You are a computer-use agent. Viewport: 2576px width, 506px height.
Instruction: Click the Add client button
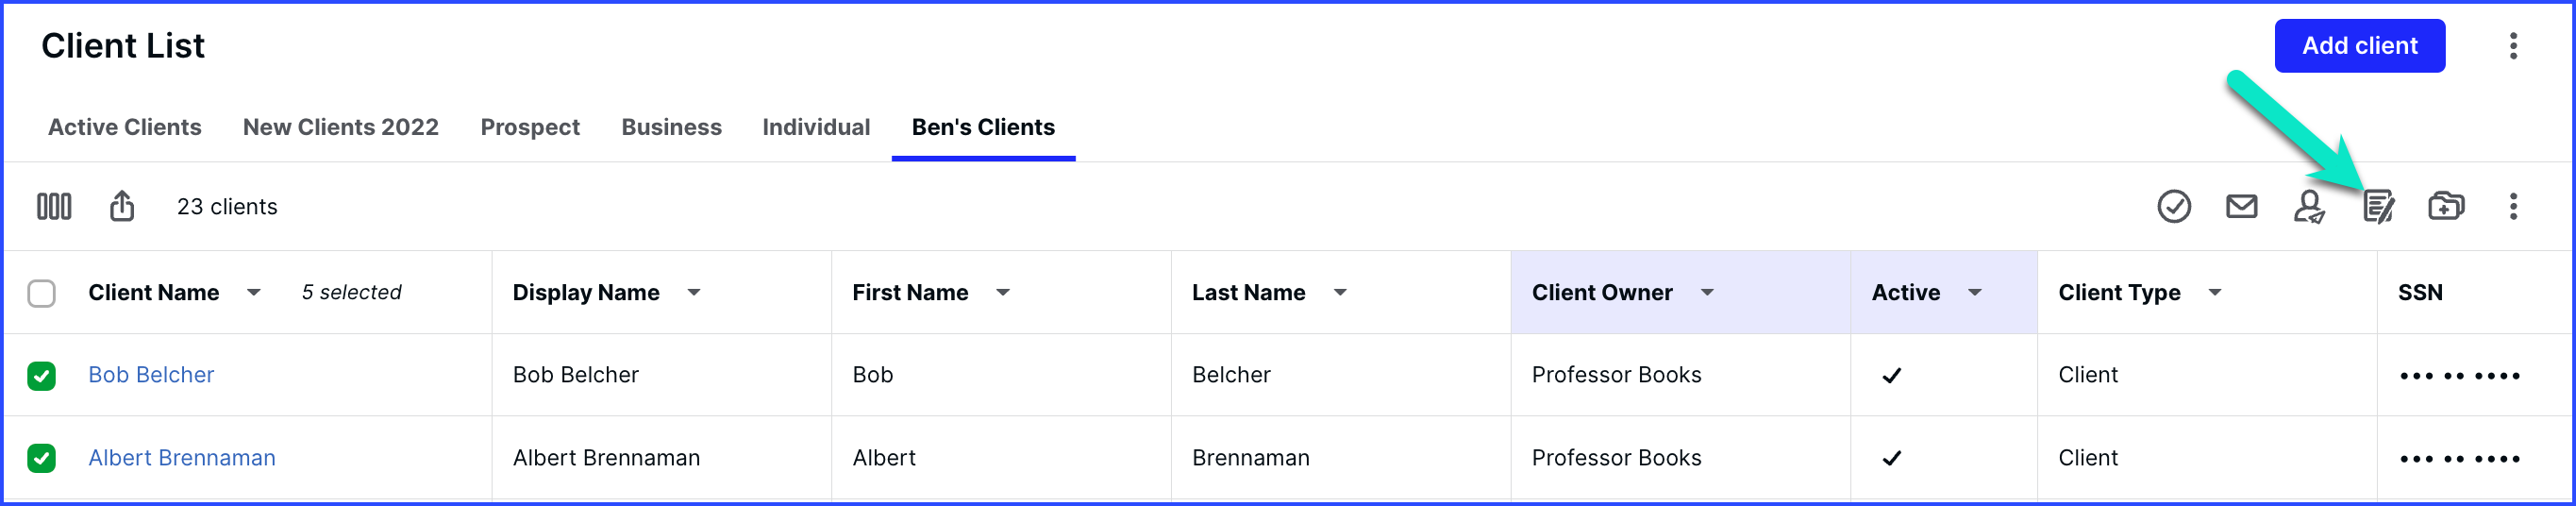pyautogui.click(x=2360, y=46)
